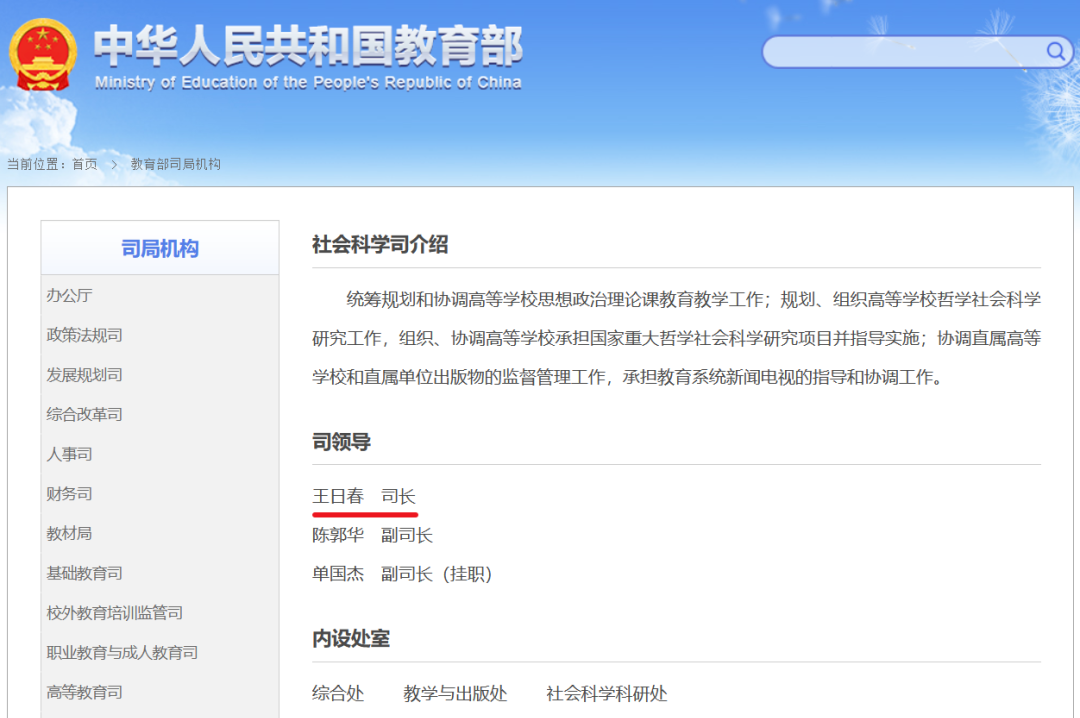Go to 教材局 department page

coord(69,533)
